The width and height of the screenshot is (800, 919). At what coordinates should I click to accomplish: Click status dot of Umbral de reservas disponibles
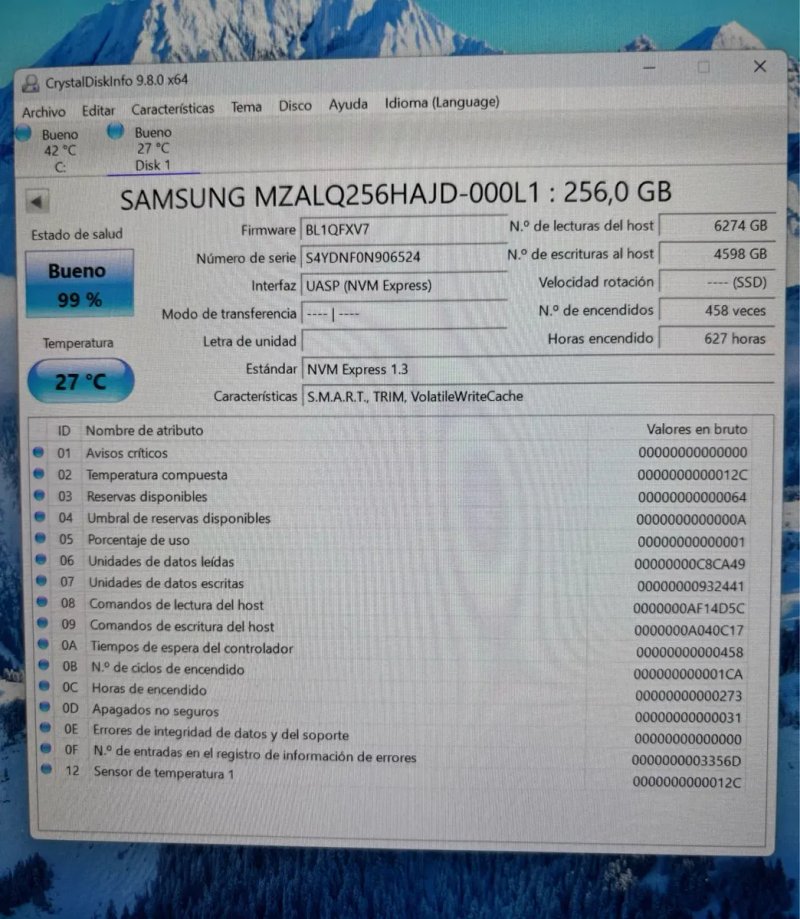(x=40, y=517)
